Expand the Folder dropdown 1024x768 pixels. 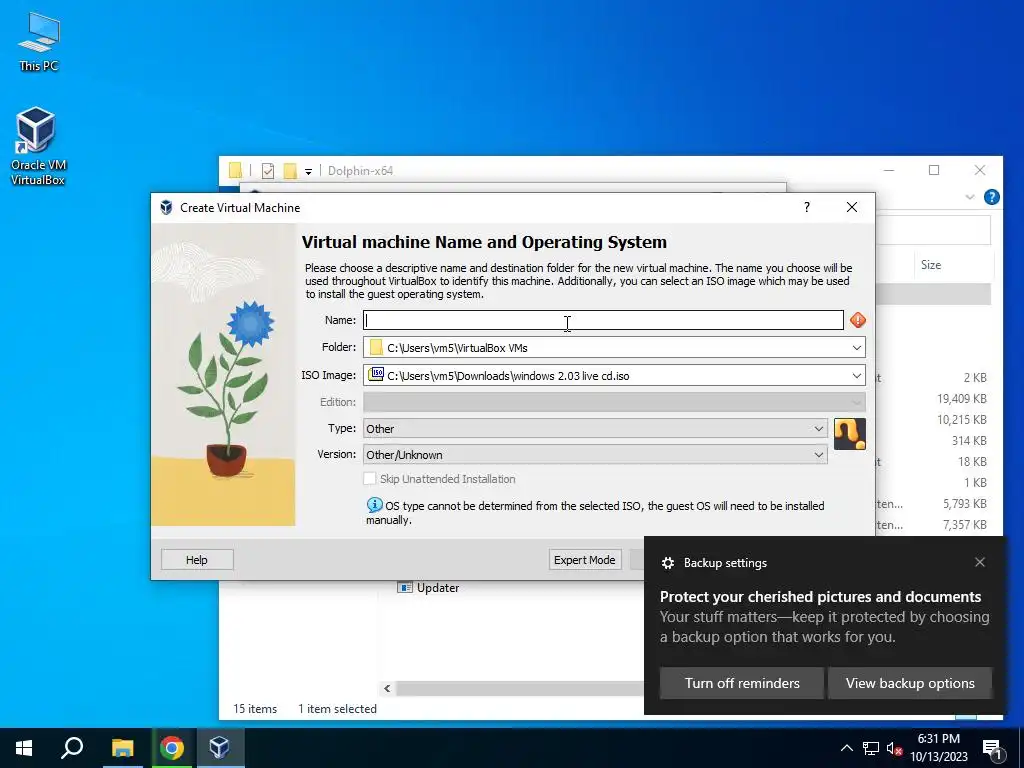pos(856,347)
